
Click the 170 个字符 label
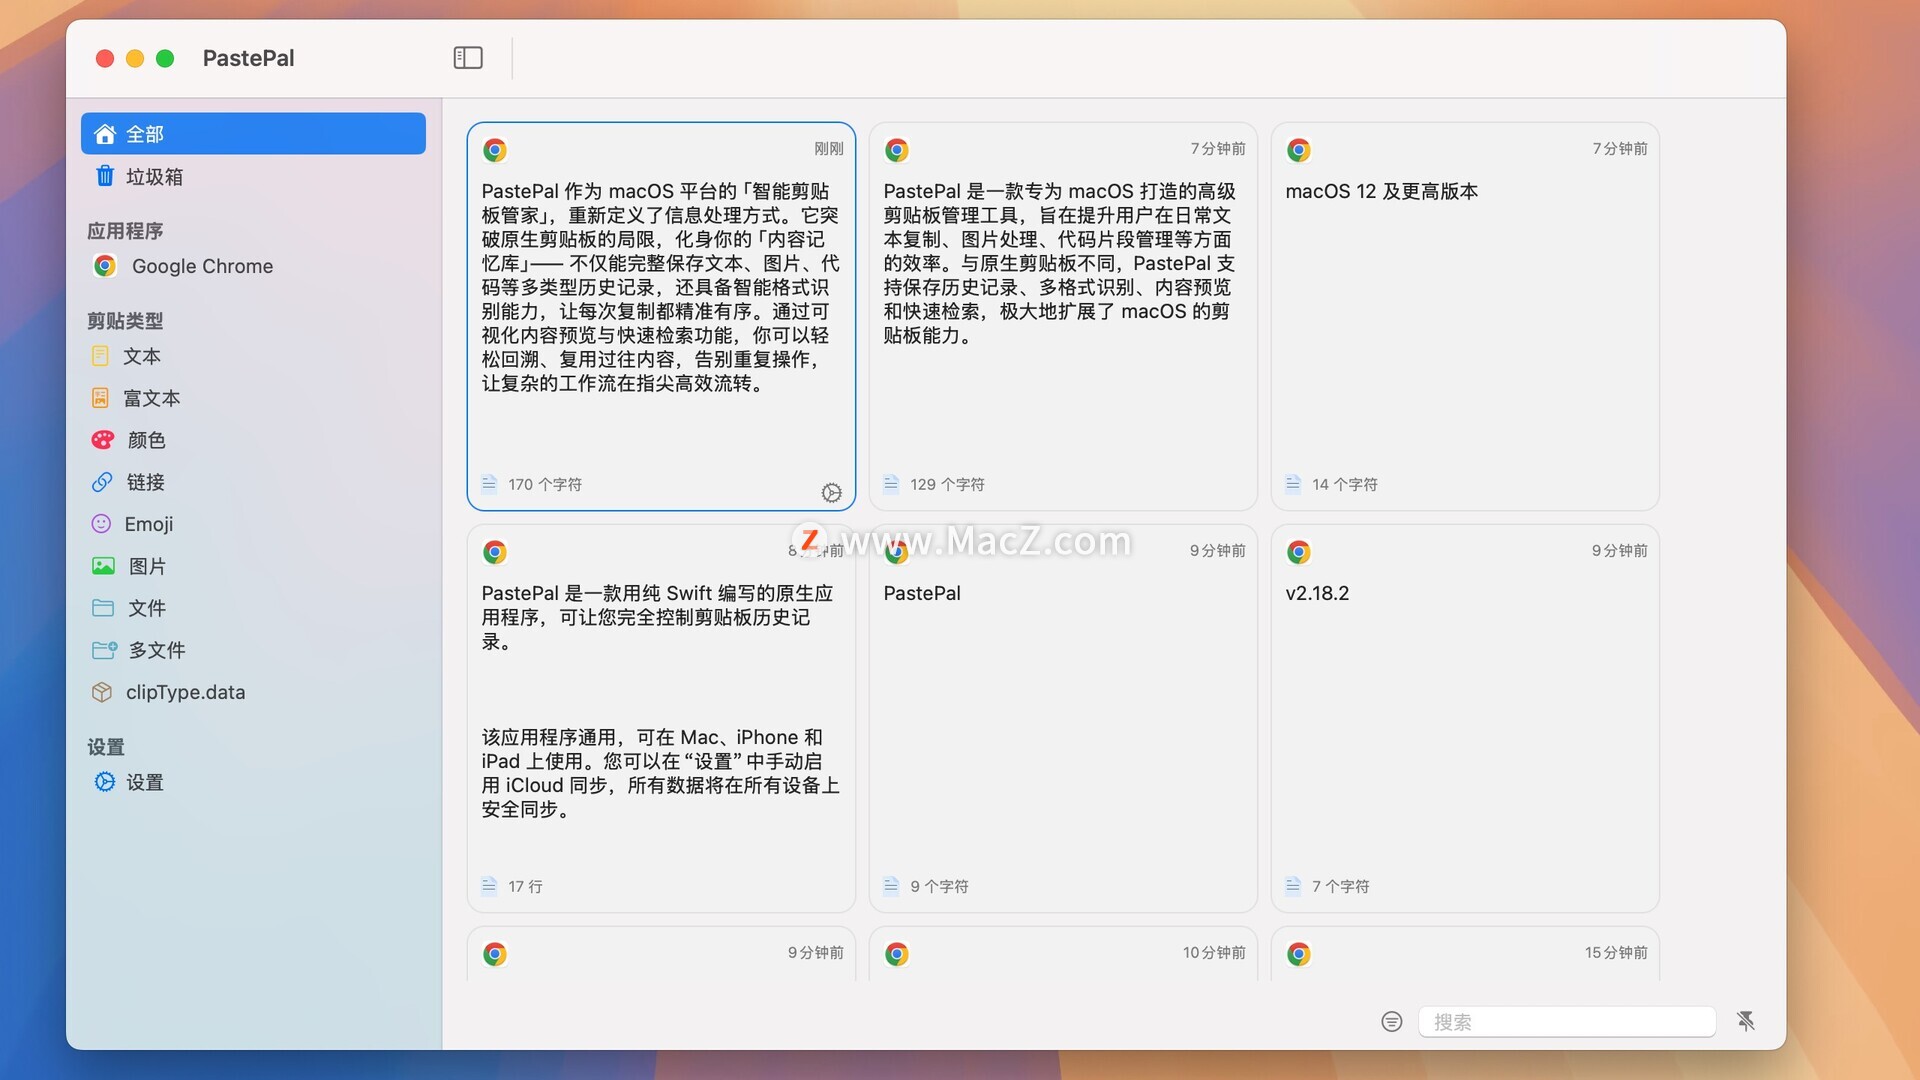click(545, 484)
